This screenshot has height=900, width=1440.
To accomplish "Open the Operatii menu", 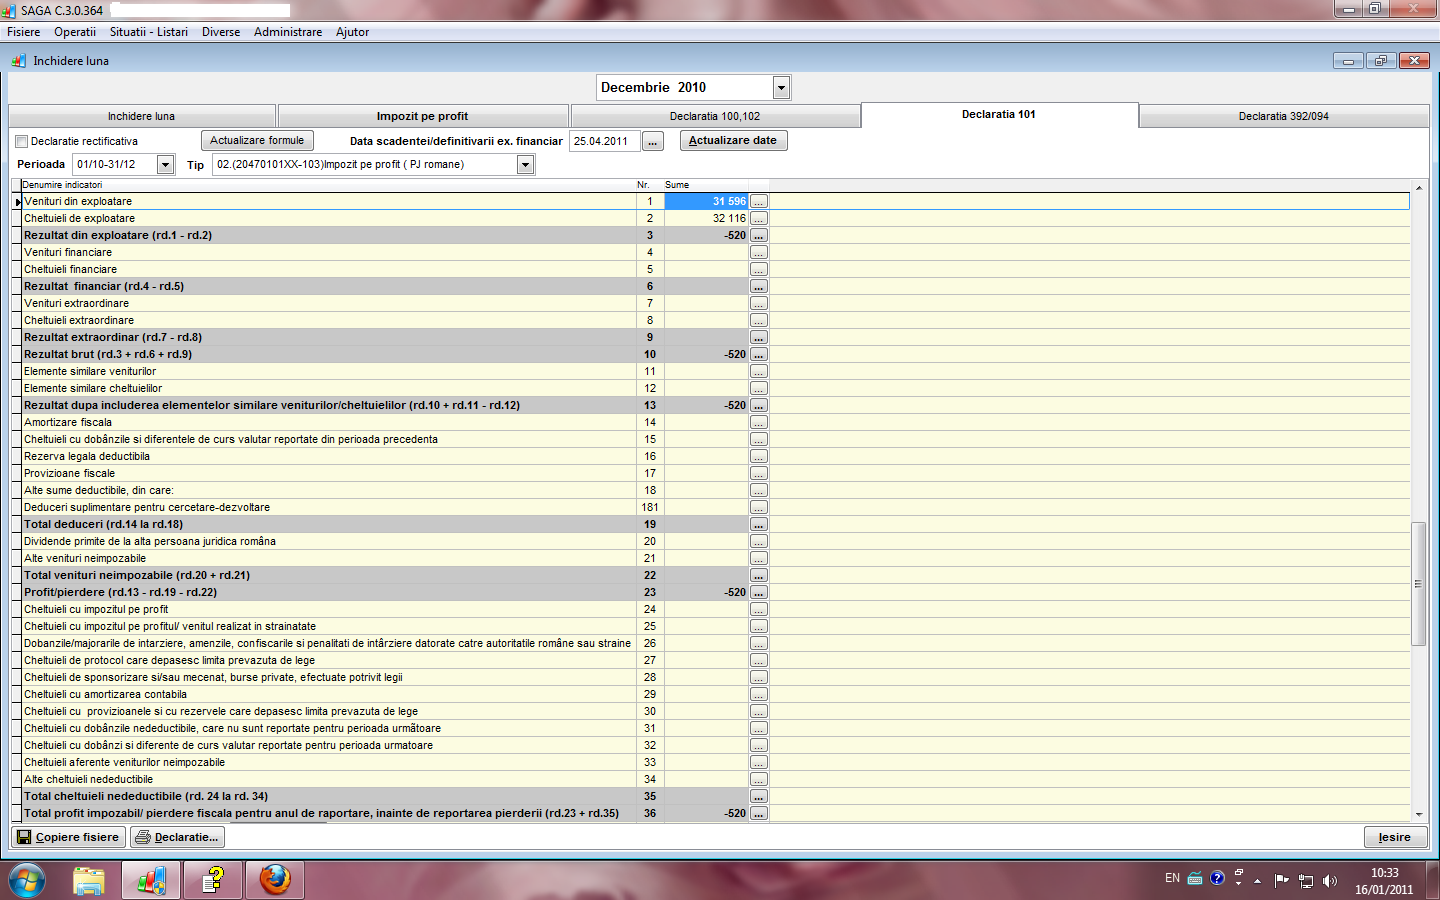I will 75,32.
